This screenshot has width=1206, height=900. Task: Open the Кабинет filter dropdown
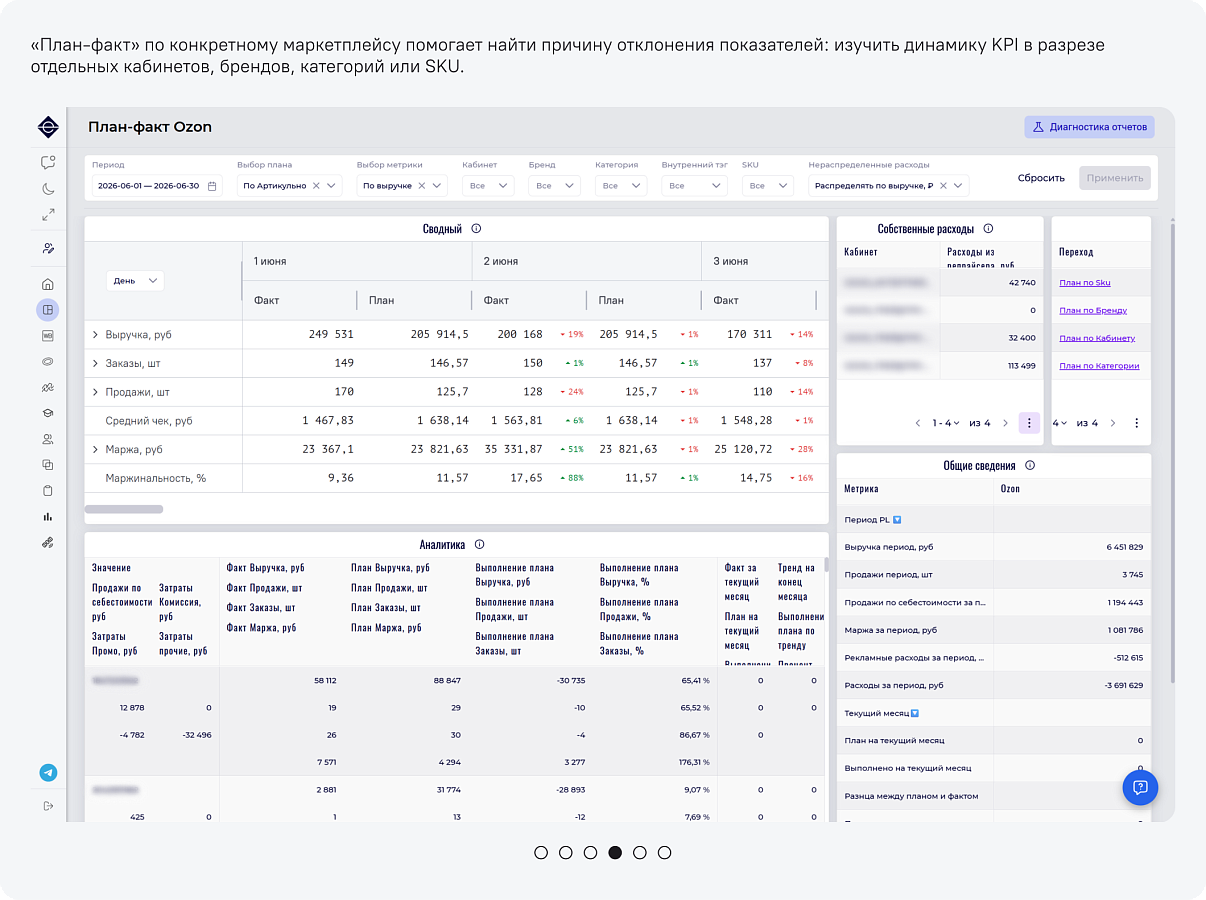[x=488, y=186]
